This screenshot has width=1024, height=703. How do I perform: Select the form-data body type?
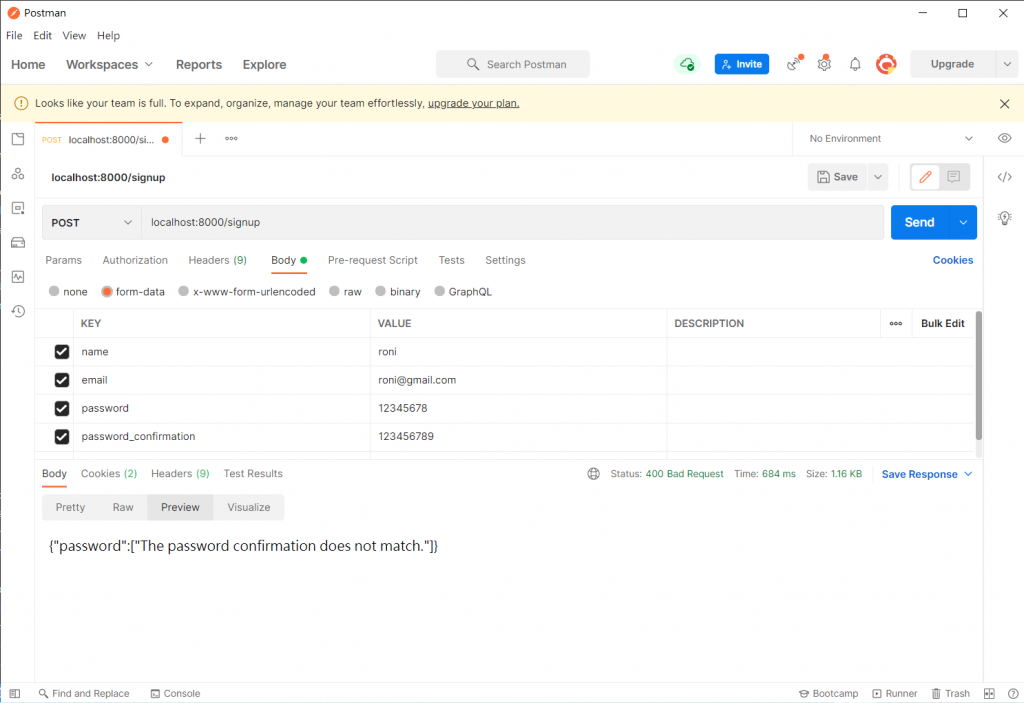click(x=107, y=291)
